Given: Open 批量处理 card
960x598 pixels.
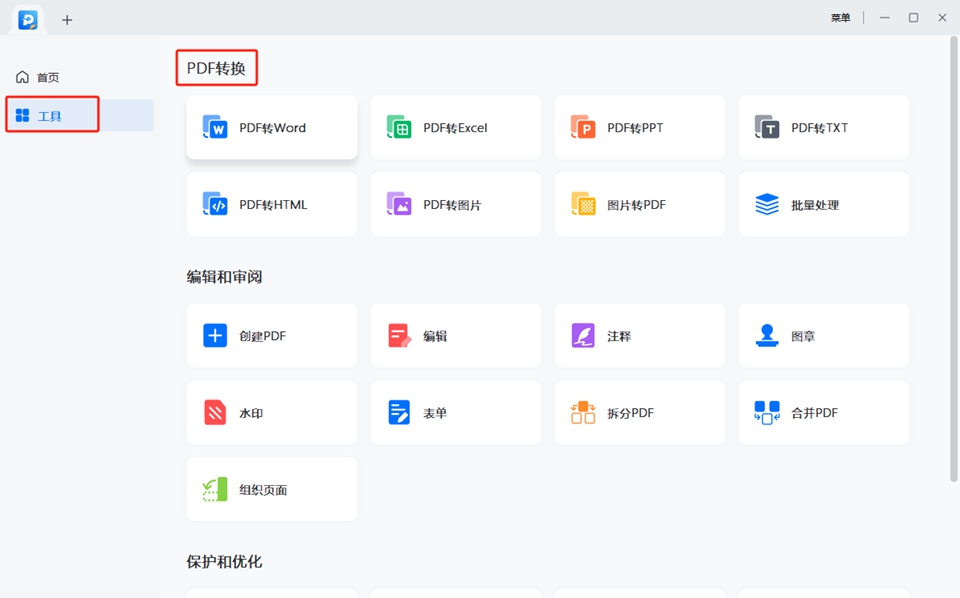Looking at the screenshot, I should point(823,204).
